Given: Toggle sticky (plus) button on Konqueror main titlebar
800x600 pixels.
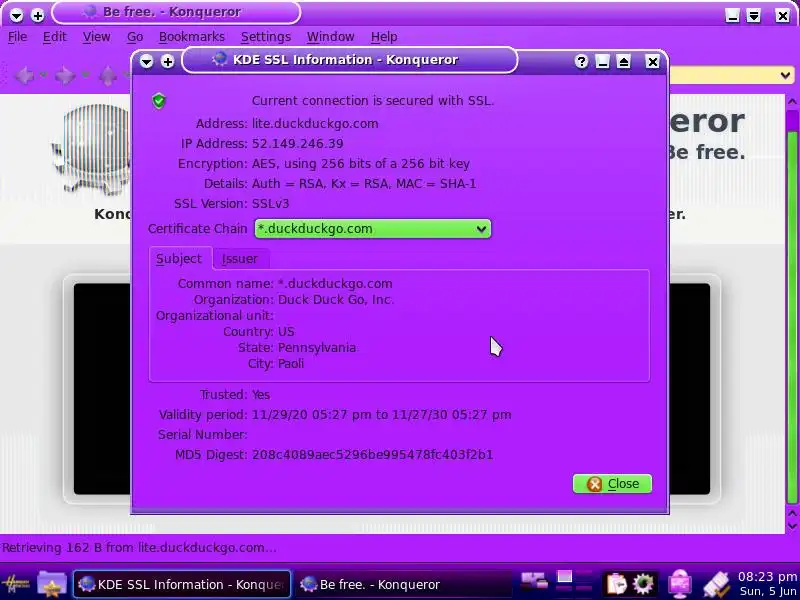Looking at the screenshot, I should (x=37, y=15).
